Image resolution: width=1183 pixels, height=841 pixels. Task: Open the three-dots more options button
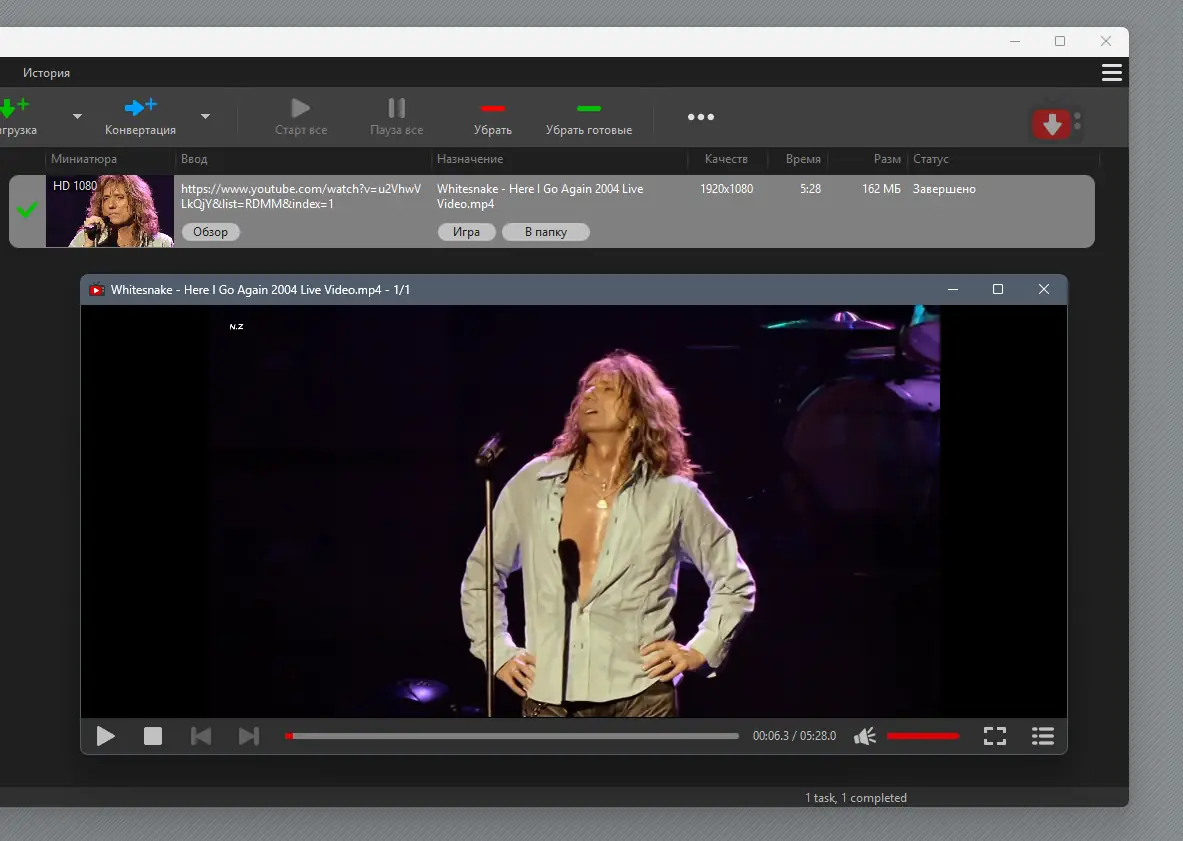701,117
